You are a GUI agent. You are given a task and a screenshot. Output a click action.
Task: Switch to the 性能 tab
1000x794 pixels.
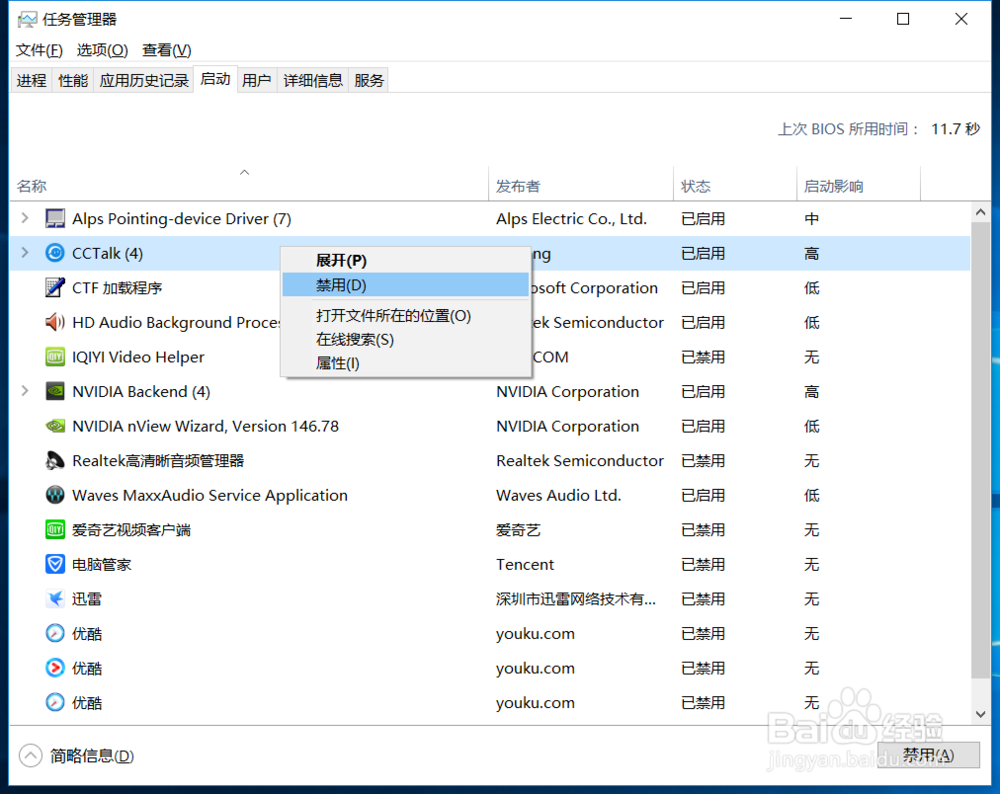click(73, 80)
